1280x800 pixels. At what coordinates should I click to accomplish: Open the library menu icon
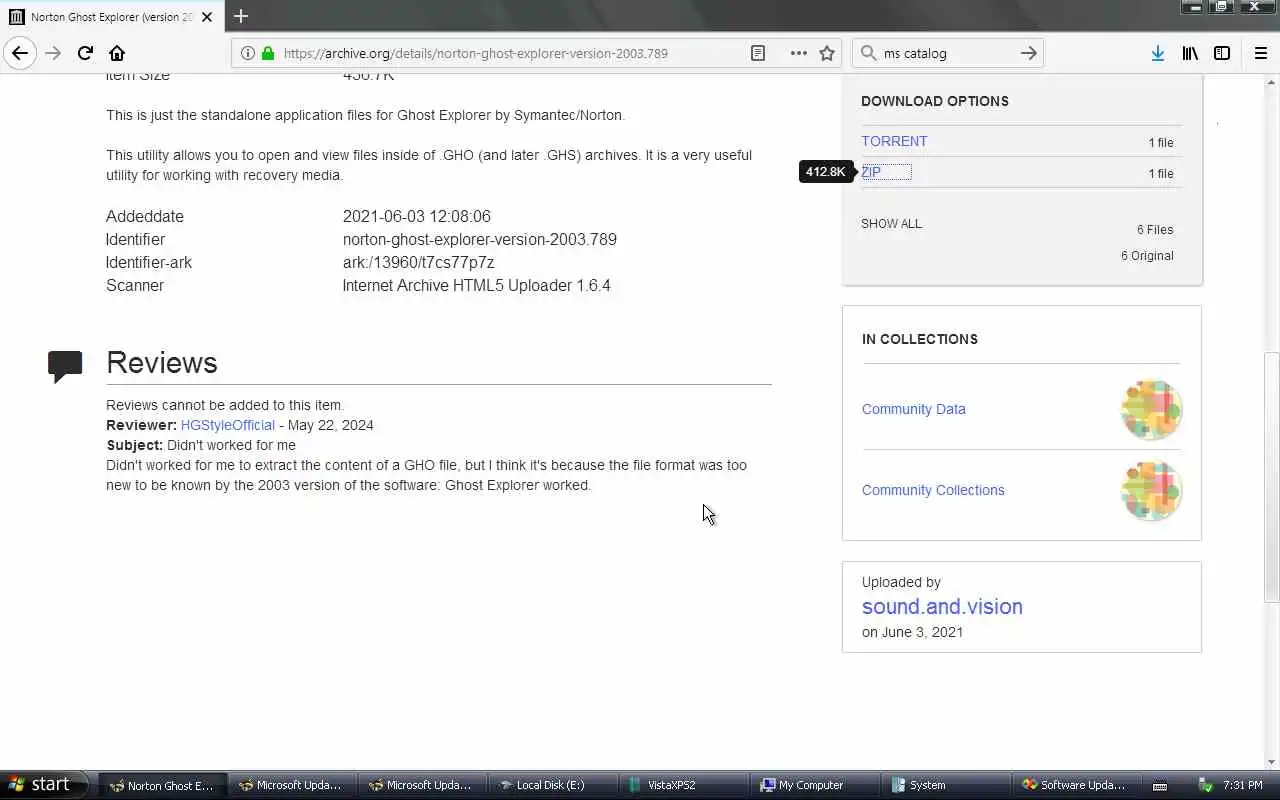coord(1190,53)
